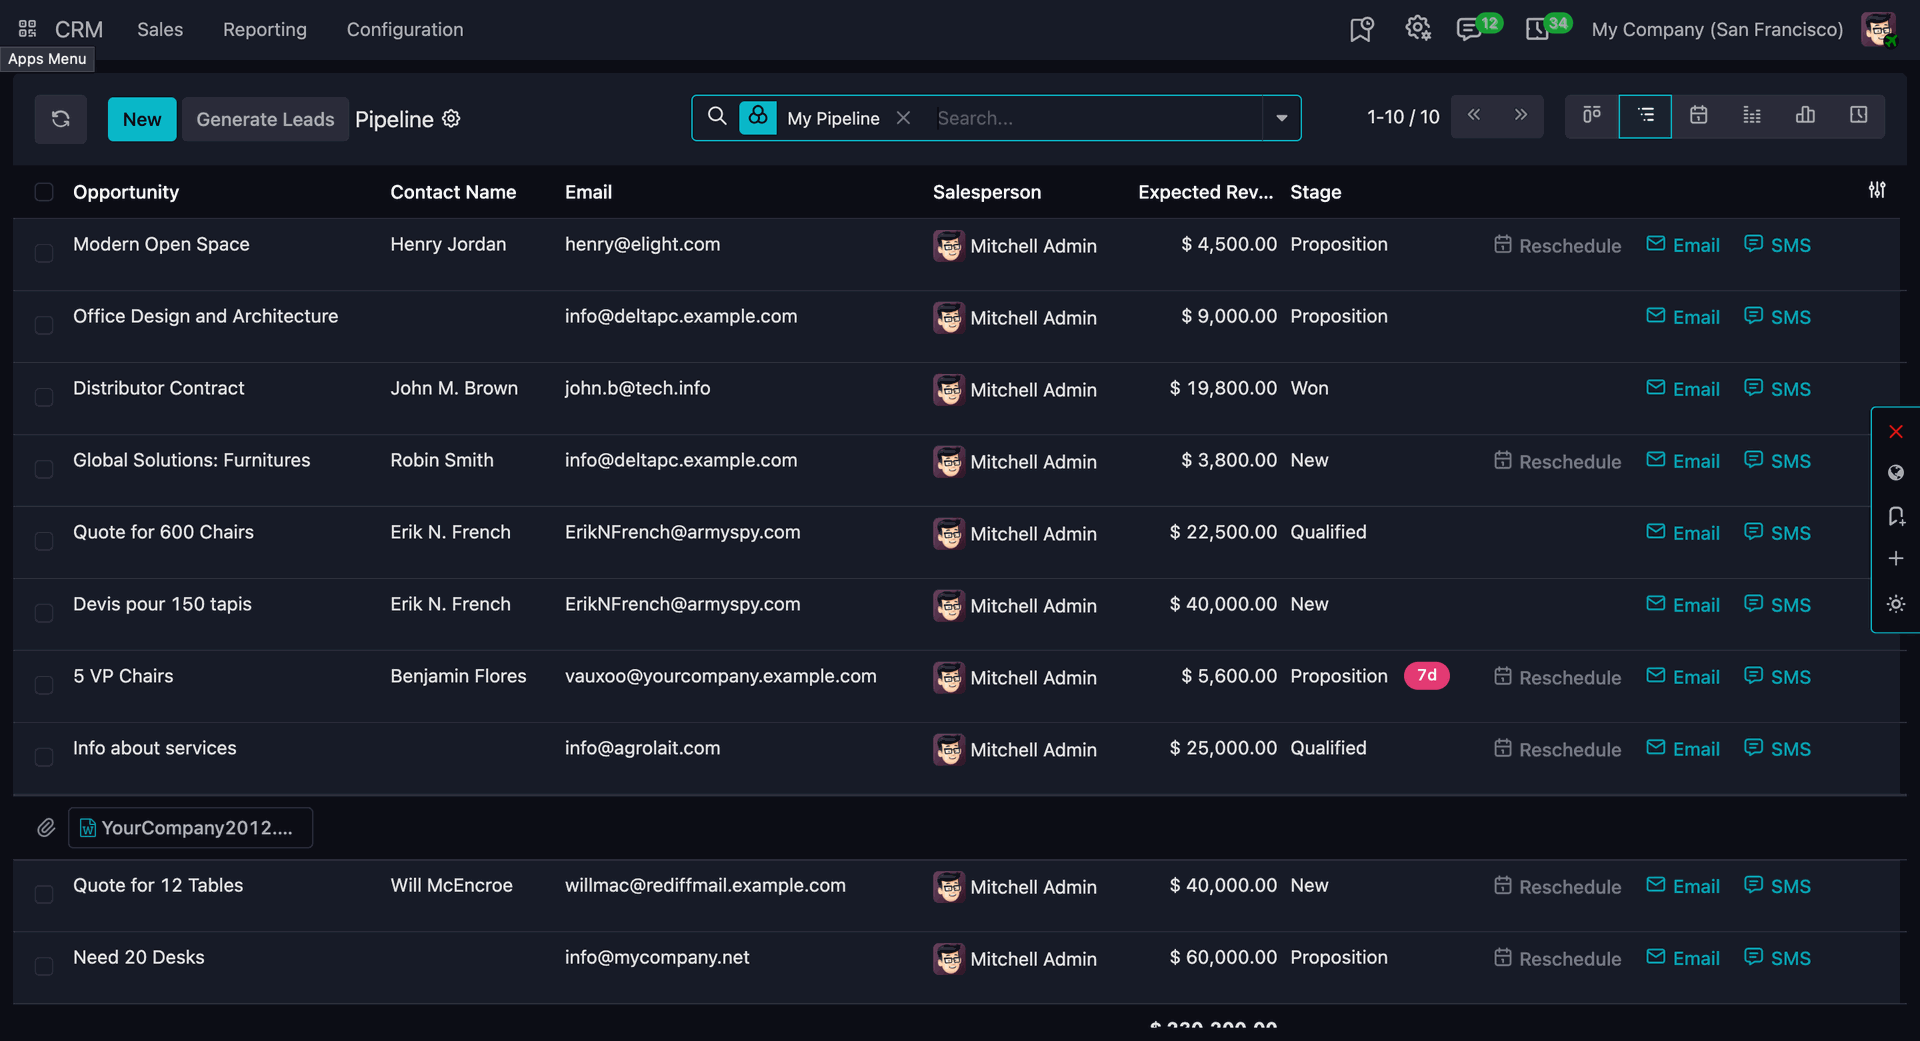
Task: Switch to Pivot view
Action: (x=1752, y=116)
